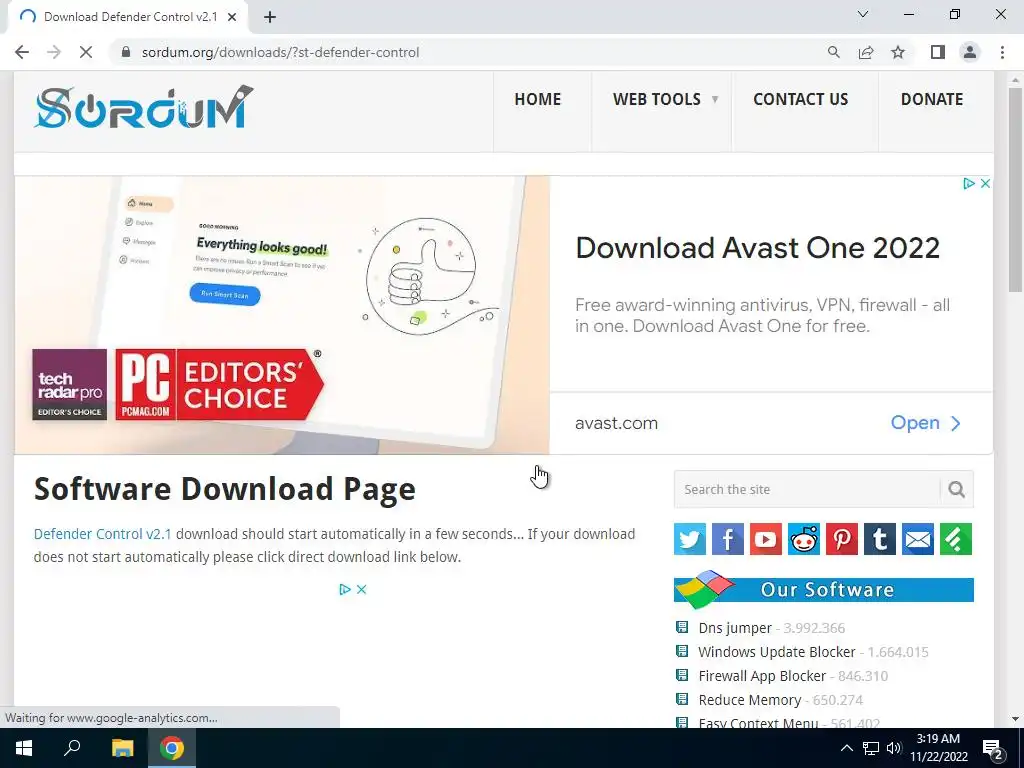Viewport: 1024px width, 768px height.
Task: Open File Explorer from taskbar
Action: click(122, 748)
